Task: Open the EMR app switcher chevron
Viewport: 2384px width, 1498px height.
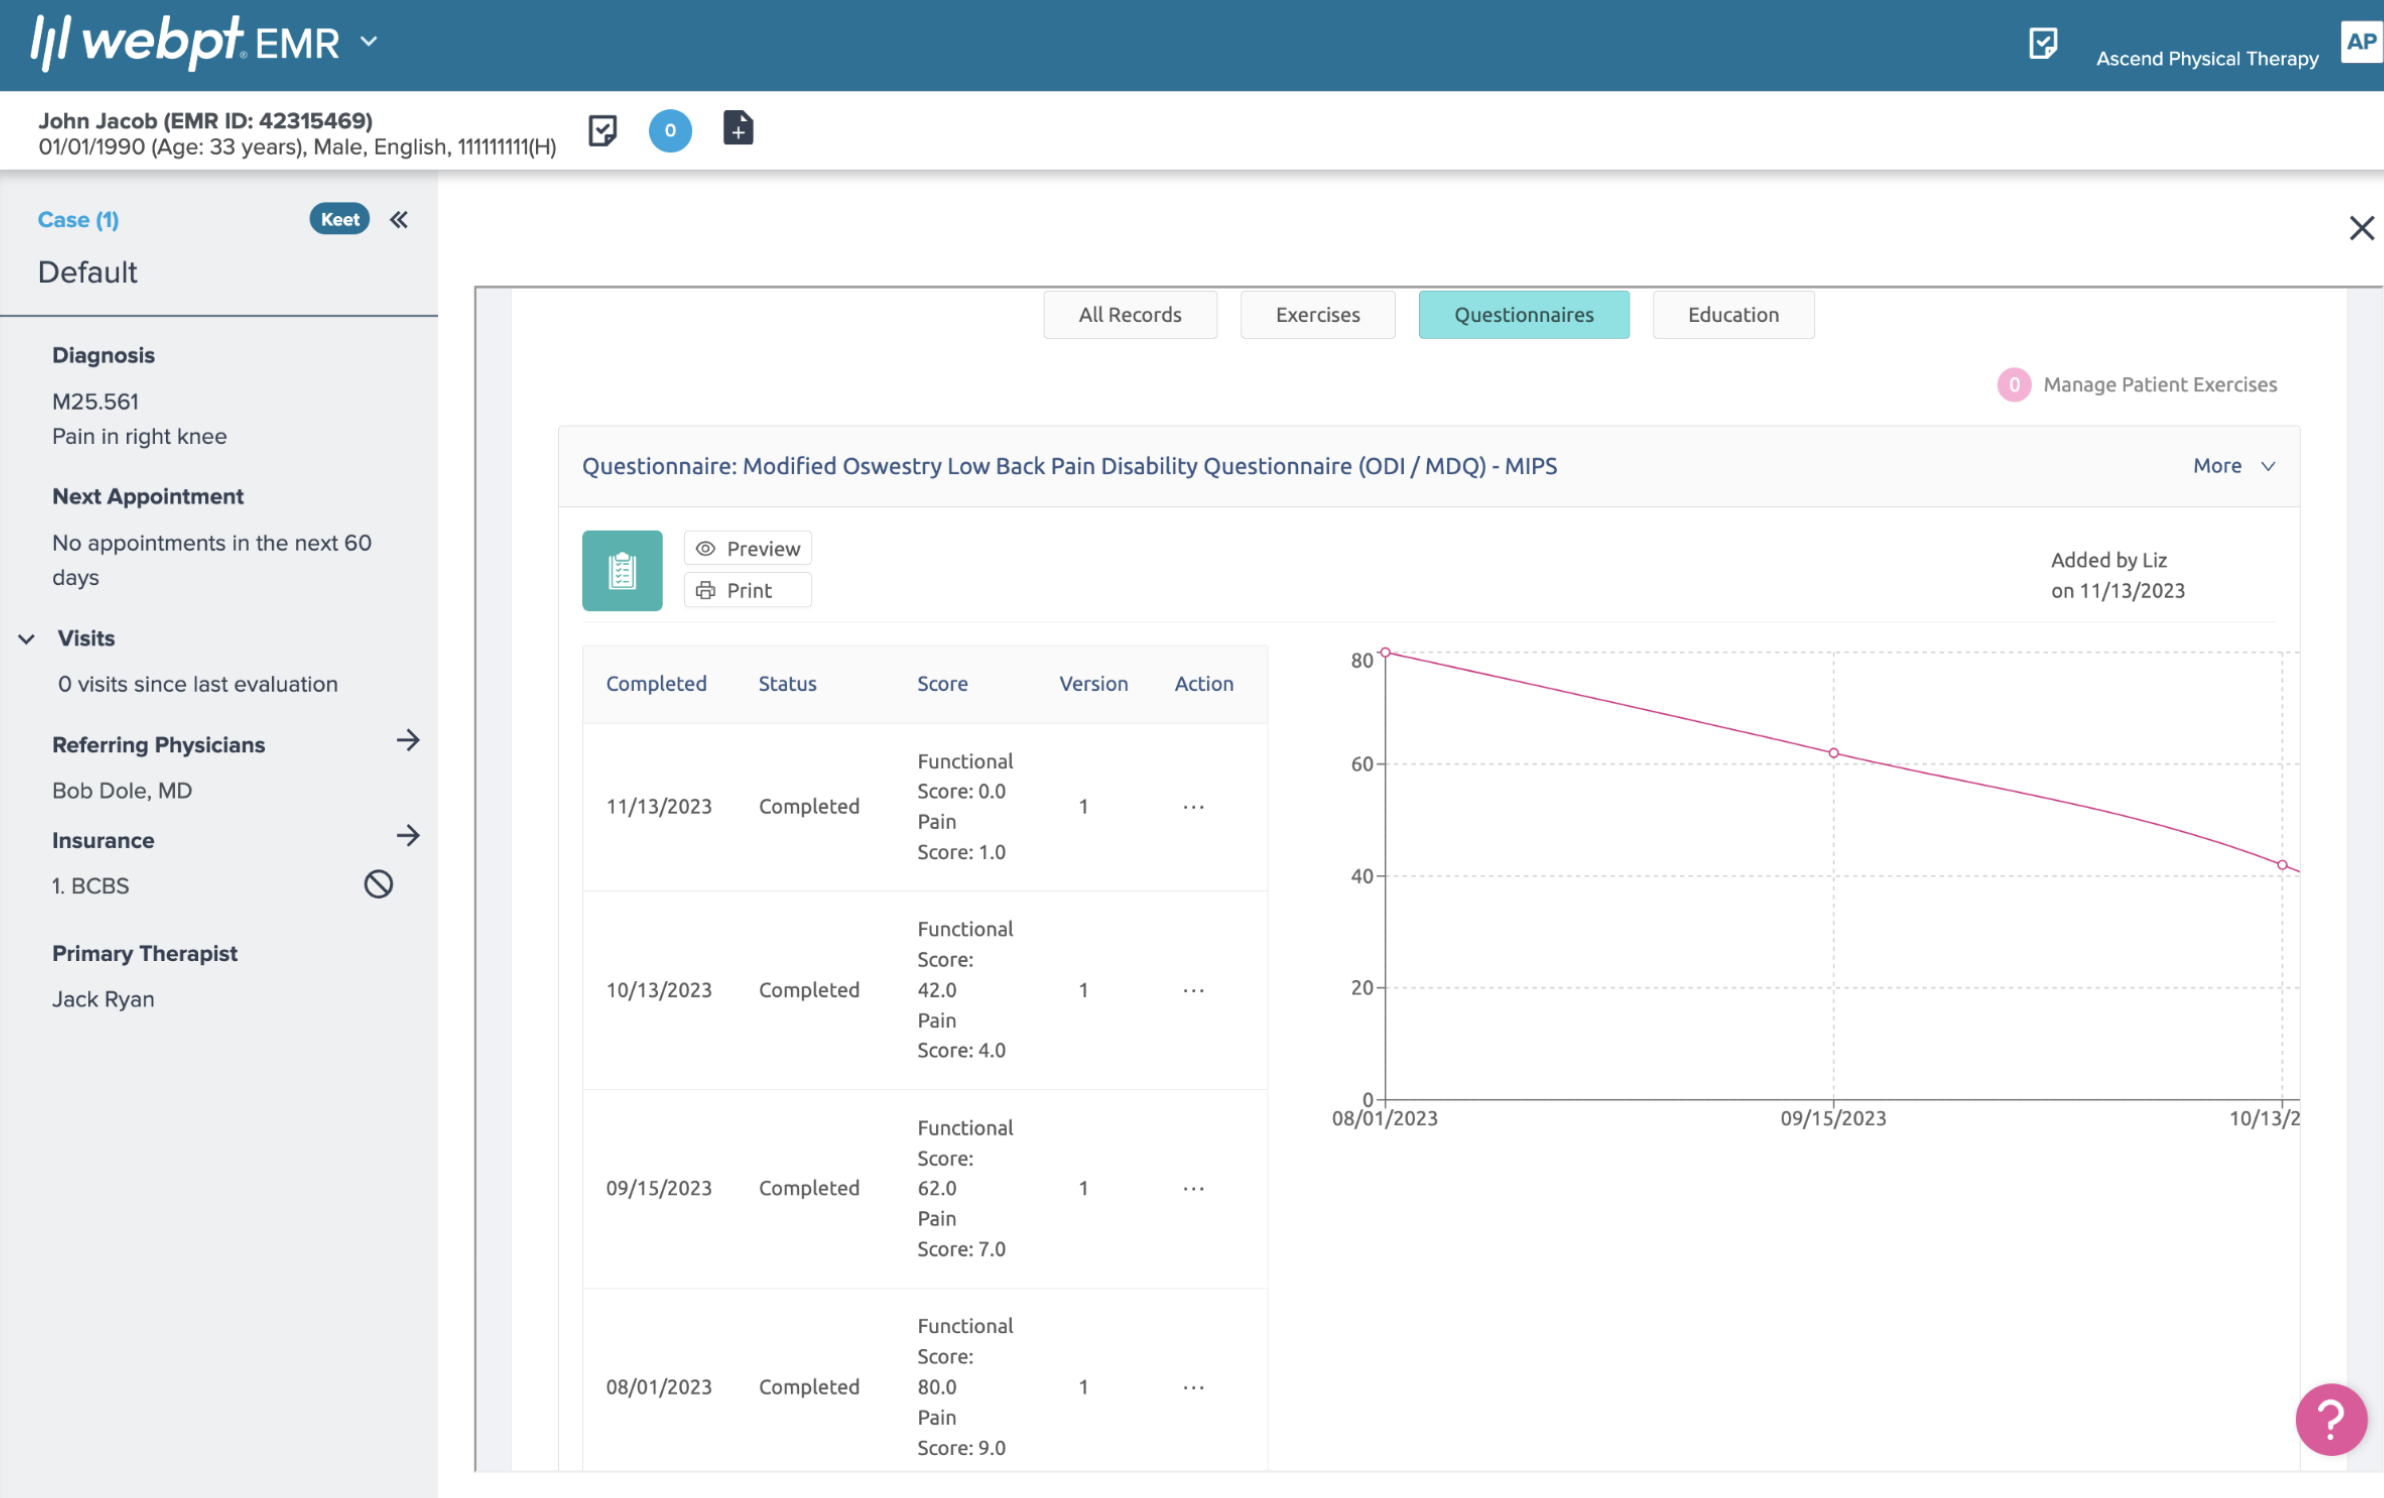Action: (x=369, y=41)
